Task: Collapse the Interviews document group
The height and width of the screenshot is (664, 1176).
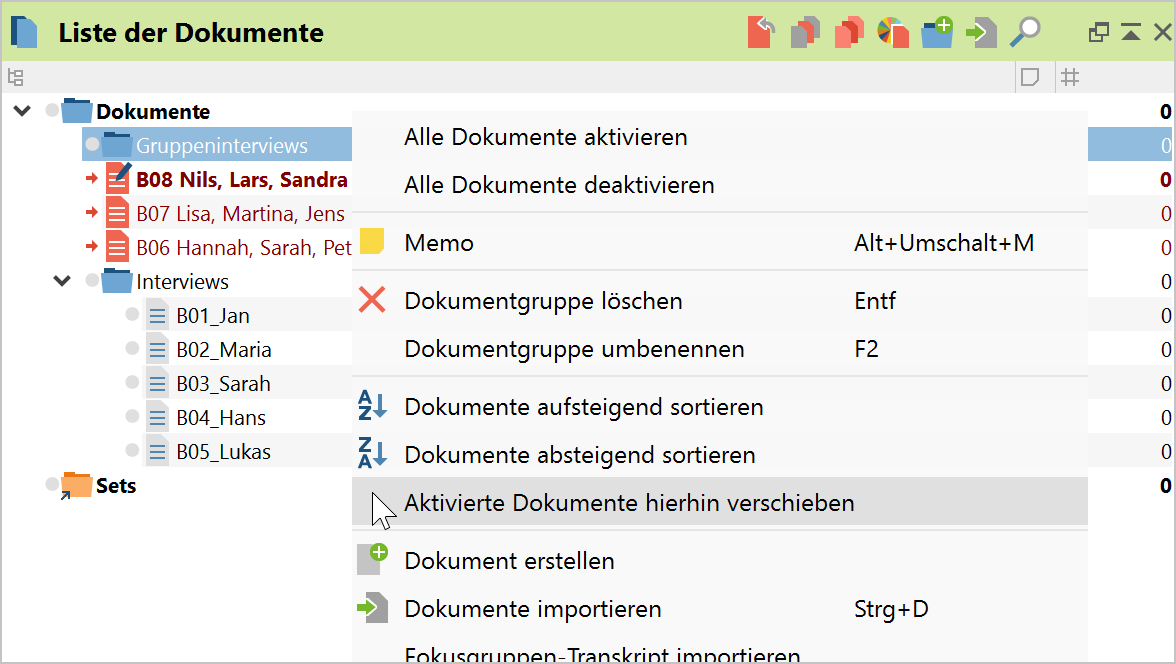Action: (62, 281)
